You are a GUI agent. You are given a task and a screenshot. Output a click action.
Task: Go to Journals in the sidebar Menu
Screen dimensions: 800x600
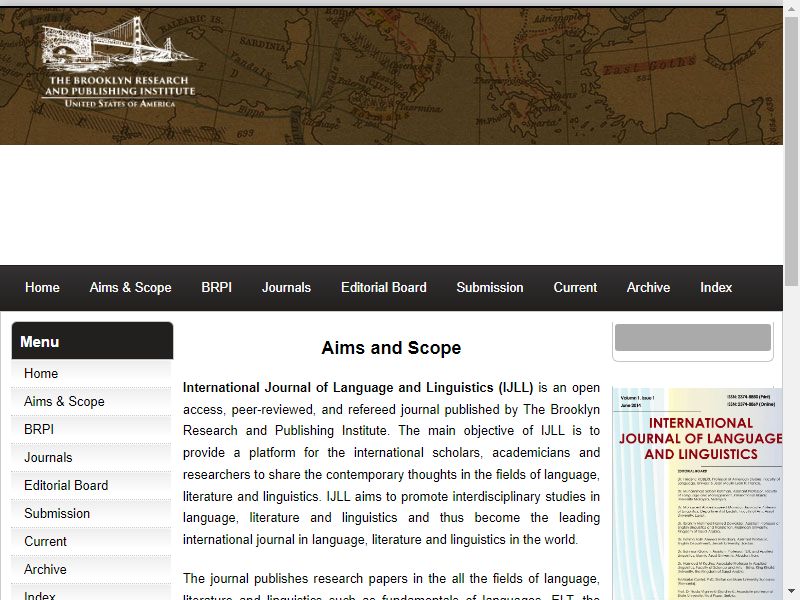(92, 458)
